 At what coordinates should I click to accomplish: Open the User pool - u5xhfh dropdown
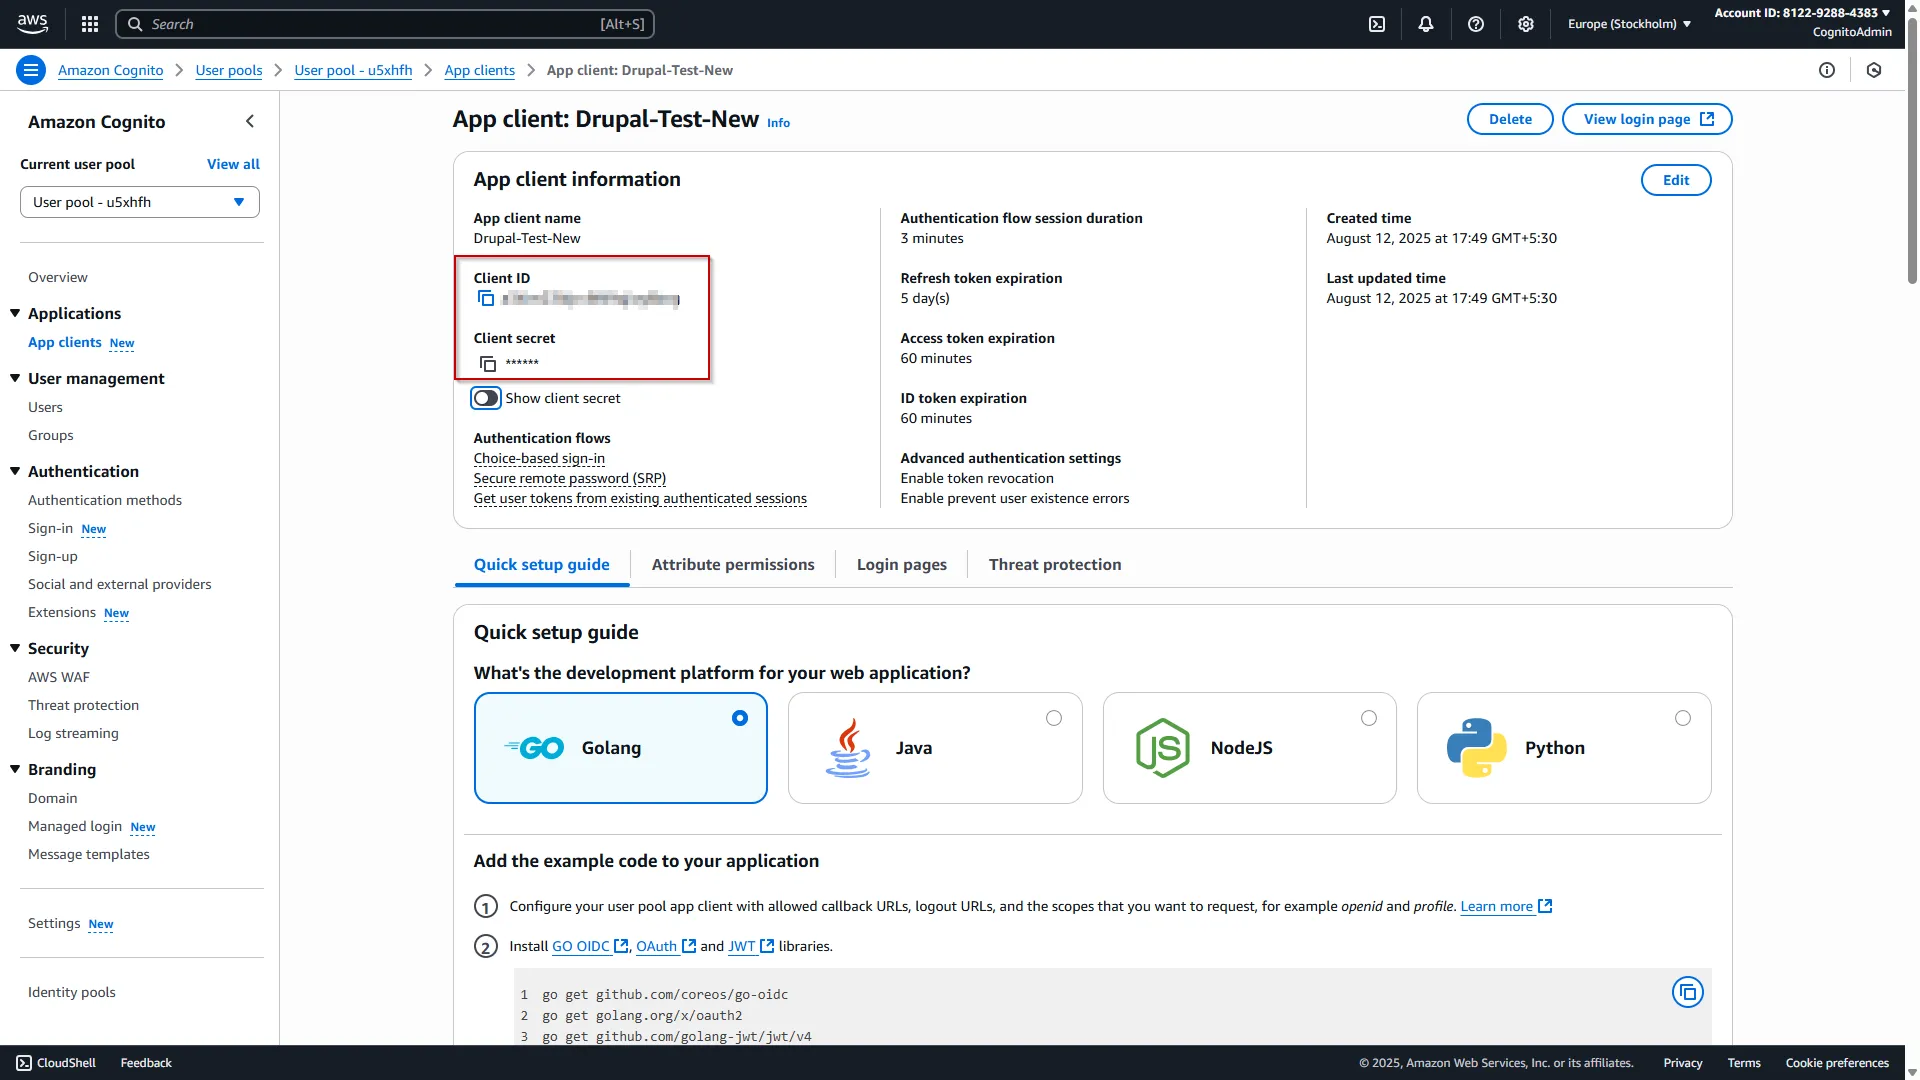[140, 202]
